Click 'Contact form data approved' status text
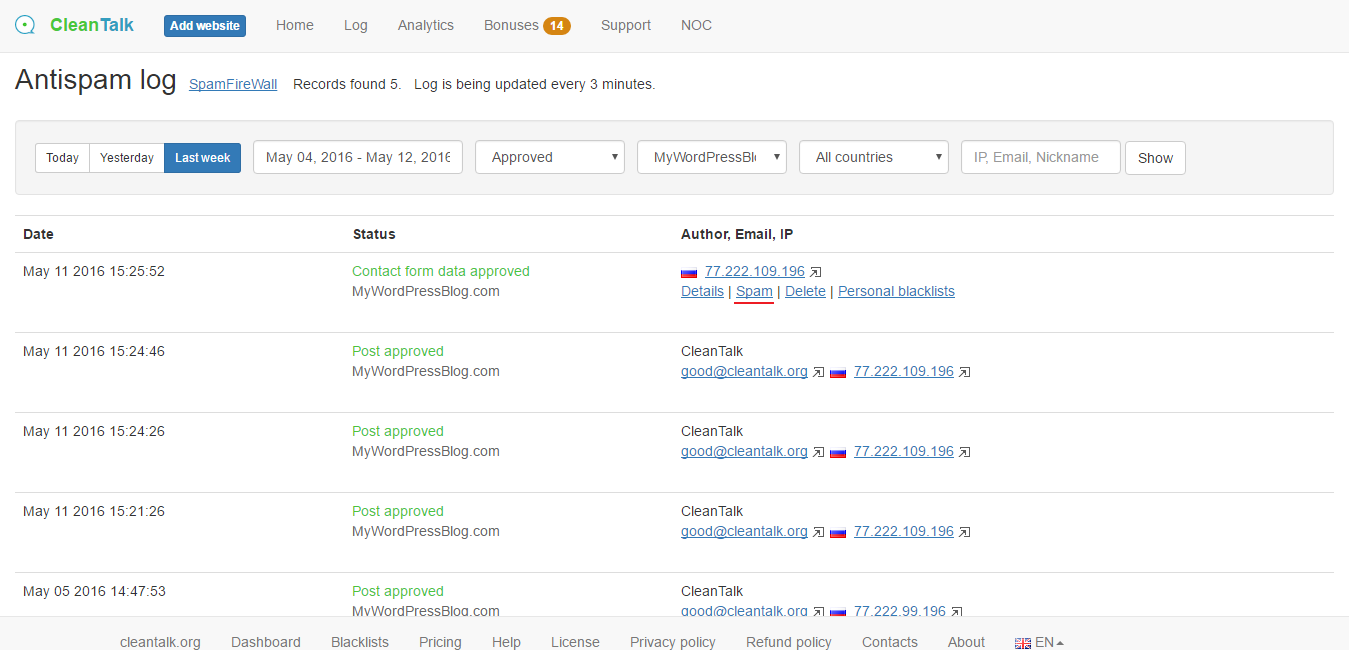 coord(441,271)
